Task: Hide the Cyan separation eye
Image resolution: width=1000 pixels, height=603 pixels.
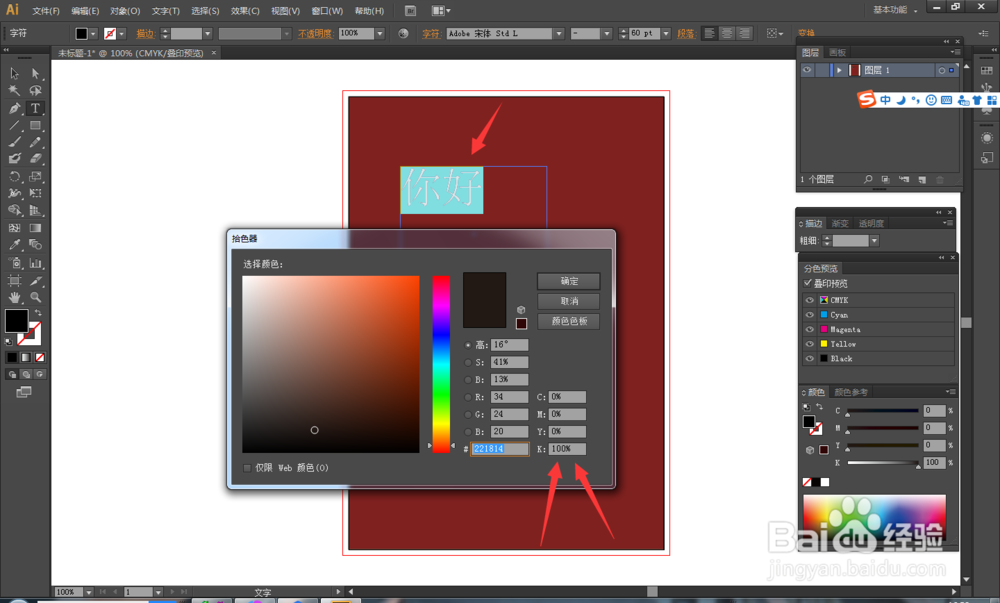Action: [x=809, y=315]
